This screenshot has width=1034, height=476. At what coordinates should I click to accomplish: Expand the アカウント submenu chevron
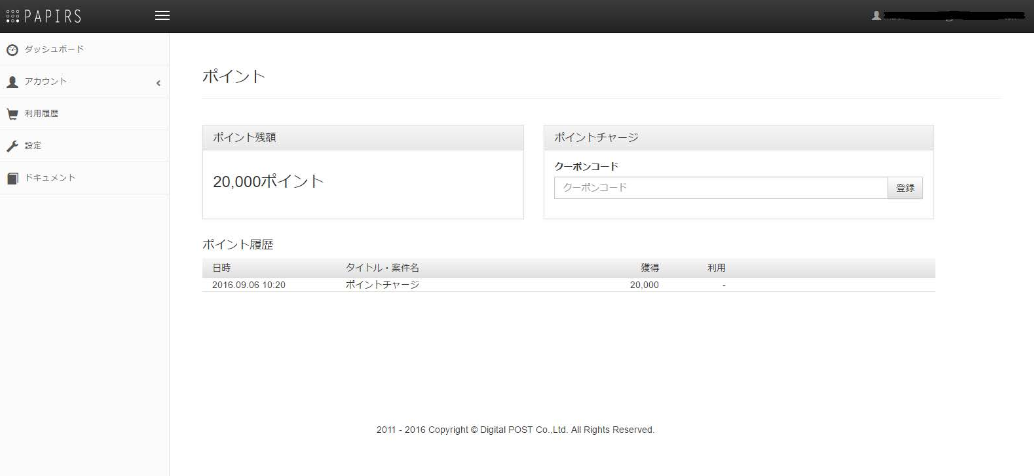pos(158,82)
